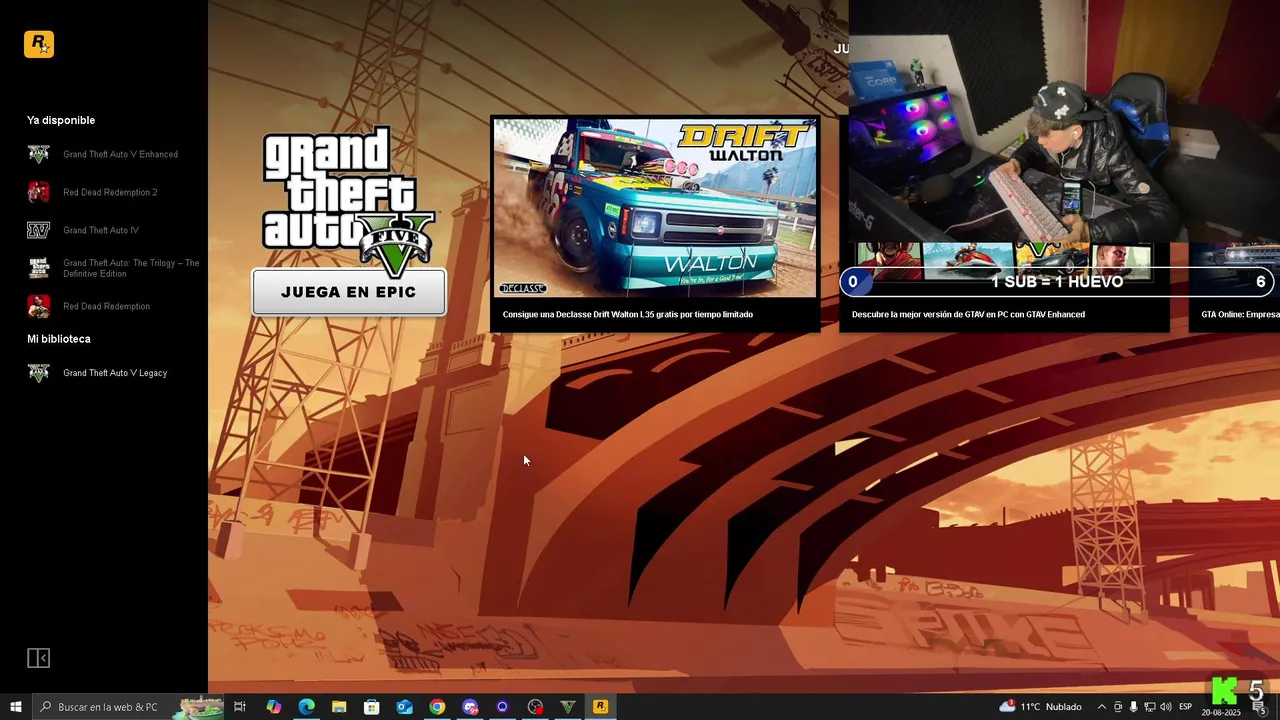The width and height of the screenshot is (1280, 720).
Task: Show hidden system tray icons
Action: [1102, 707]
